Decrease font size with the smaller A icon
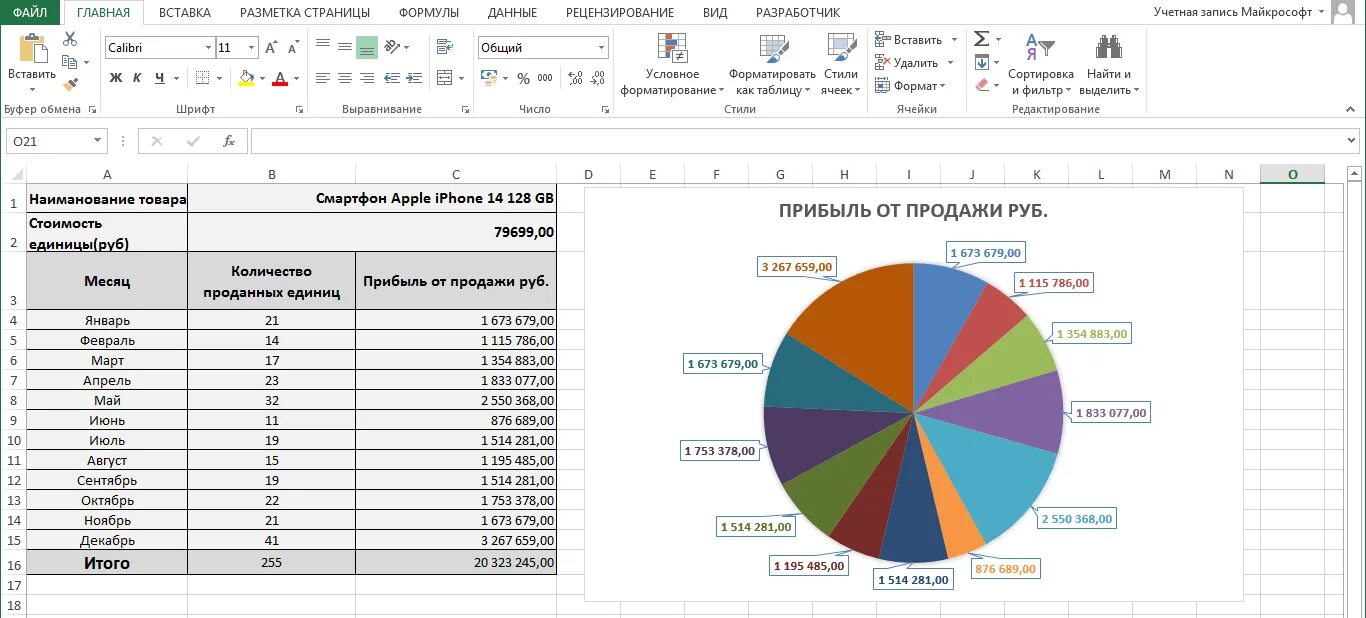 pyautogui.click(x=294, y=48)
